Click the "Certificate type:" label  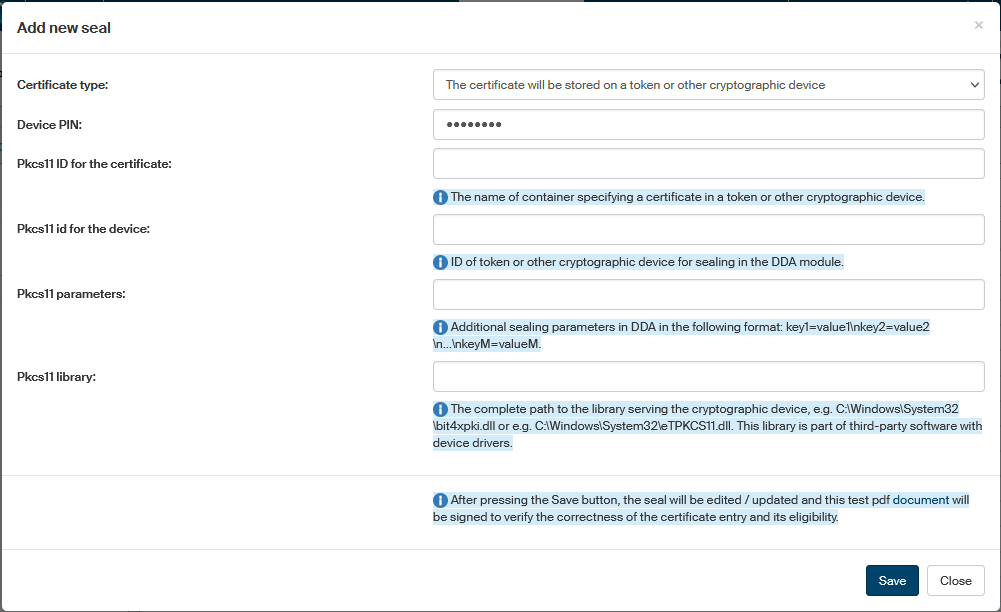[62, 85]
